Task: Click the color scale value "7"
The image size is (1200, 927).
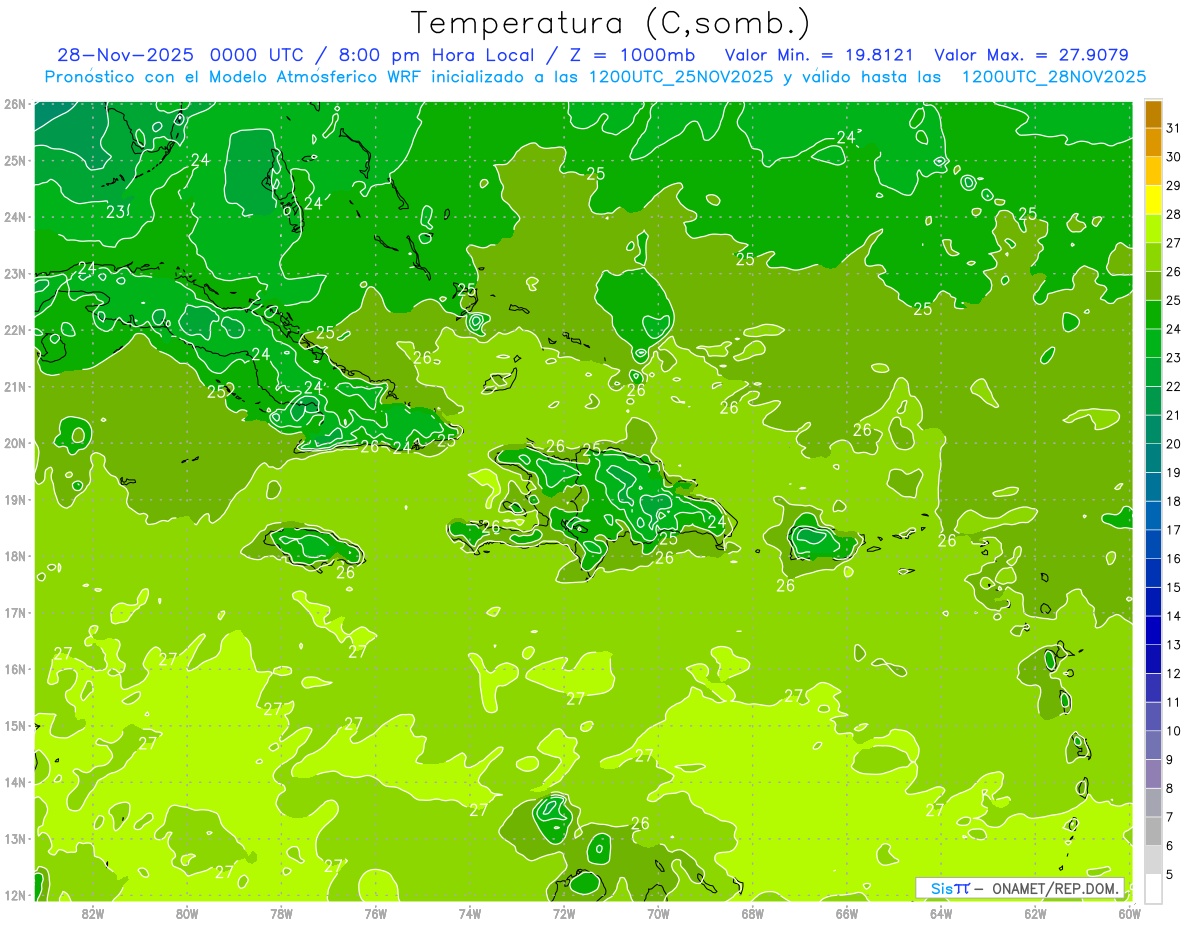Action: pyautogui.click(x=1170, y=817)
